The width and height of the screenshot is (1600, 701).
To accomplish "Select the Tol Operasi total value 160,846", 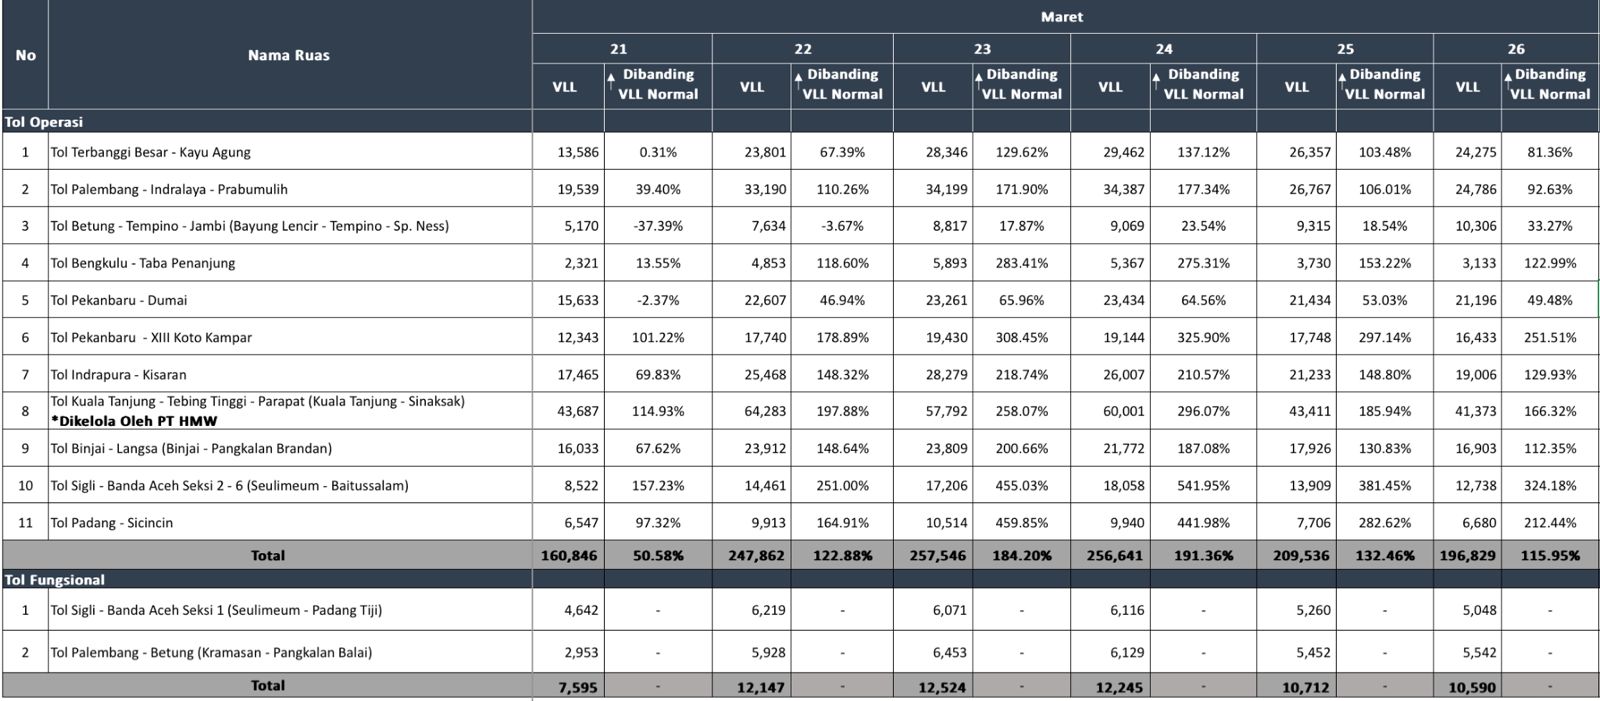I will [x=569, y=556].
